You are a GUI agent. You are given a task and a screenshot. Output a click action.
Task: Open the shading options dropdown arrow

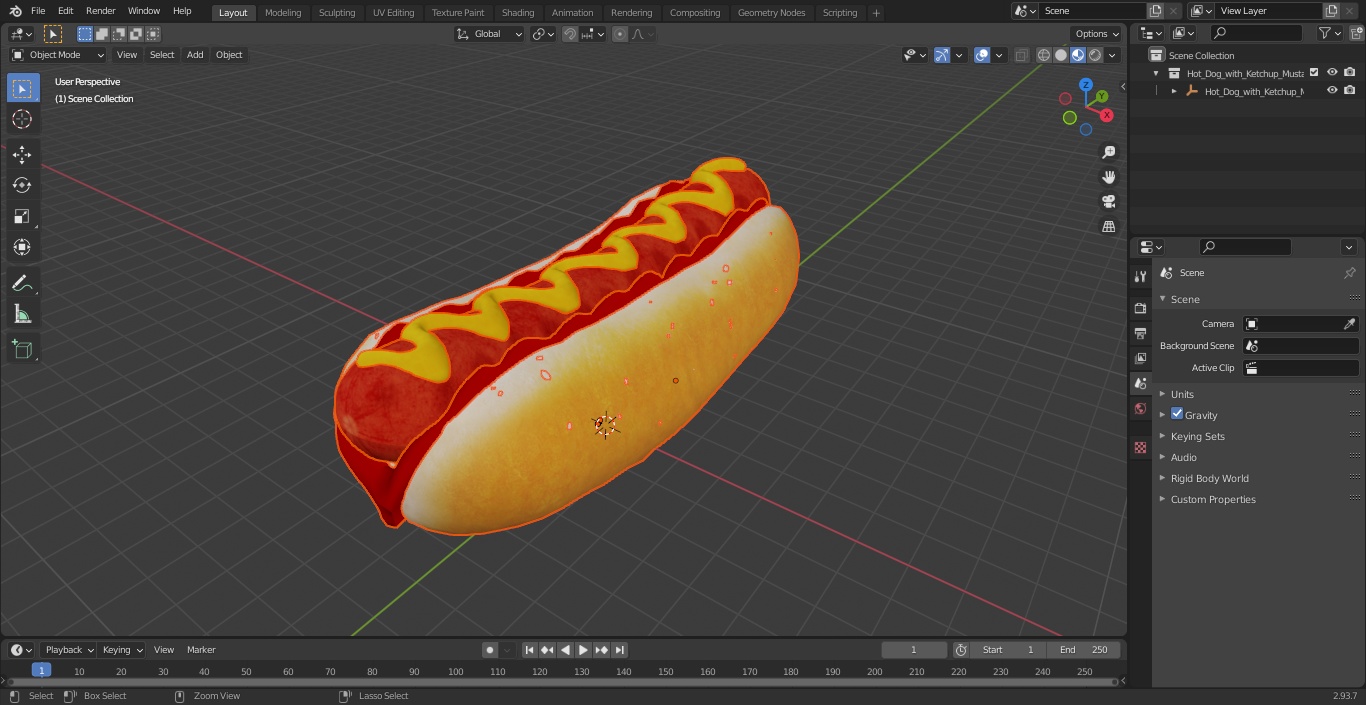[x=1112, y=55]
